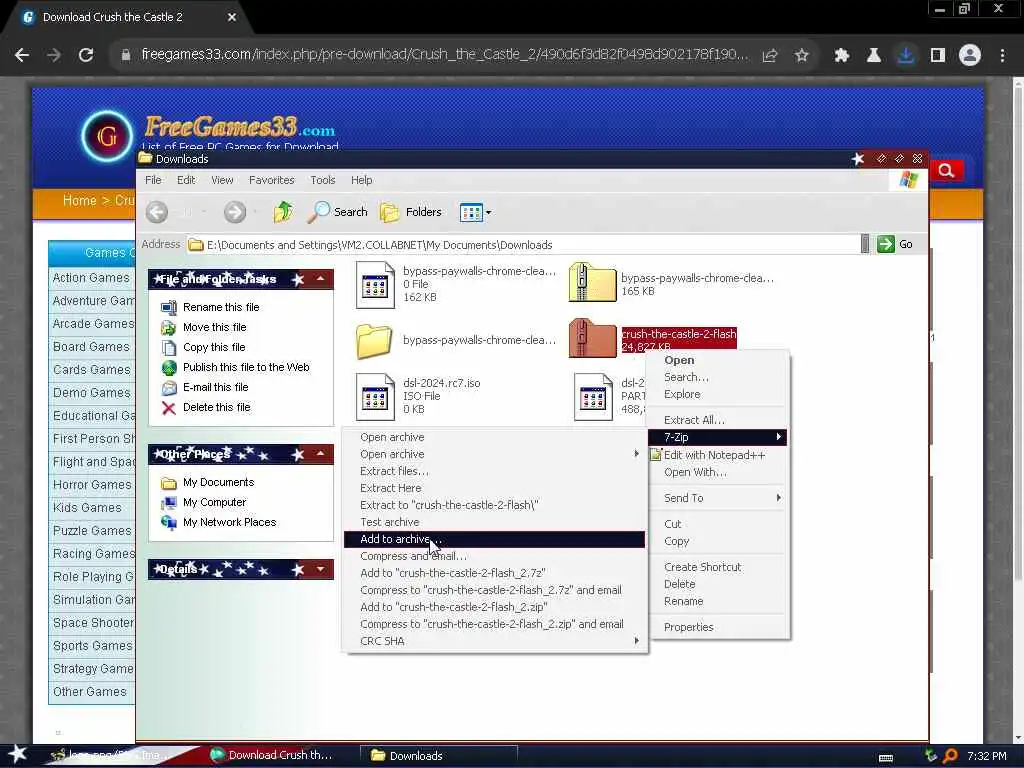
Task: Open Search in the Explorer toolbar
Action: (x=338, y=212)
